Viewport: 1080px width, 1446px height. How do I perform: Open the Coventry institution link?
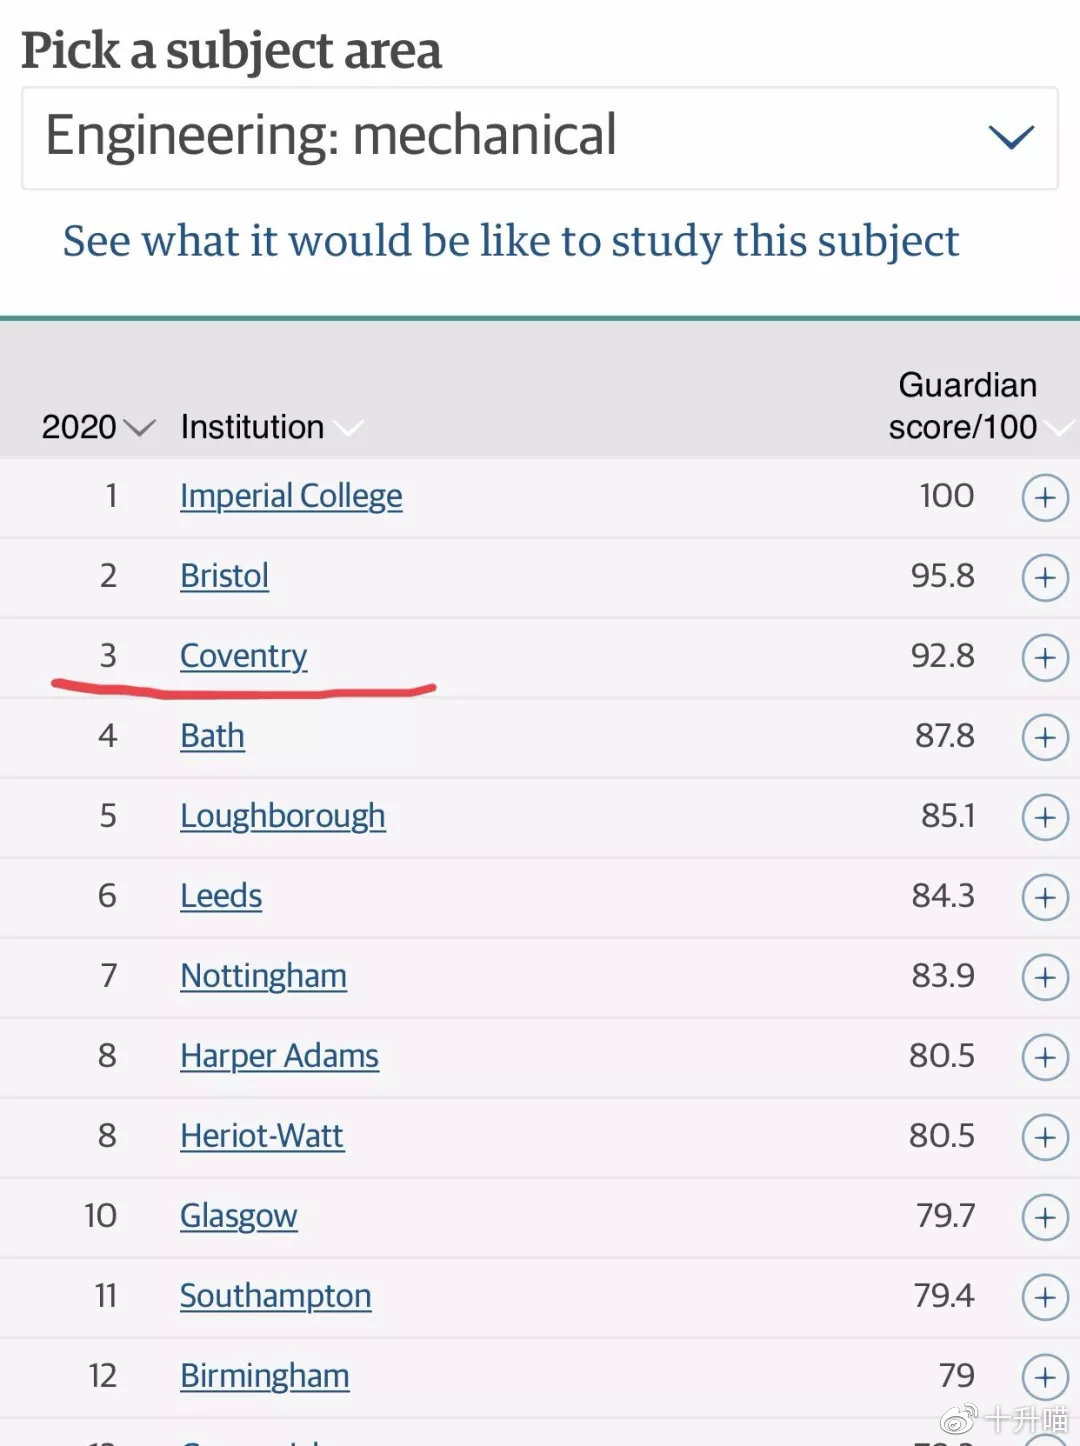[x=243, y=656]
